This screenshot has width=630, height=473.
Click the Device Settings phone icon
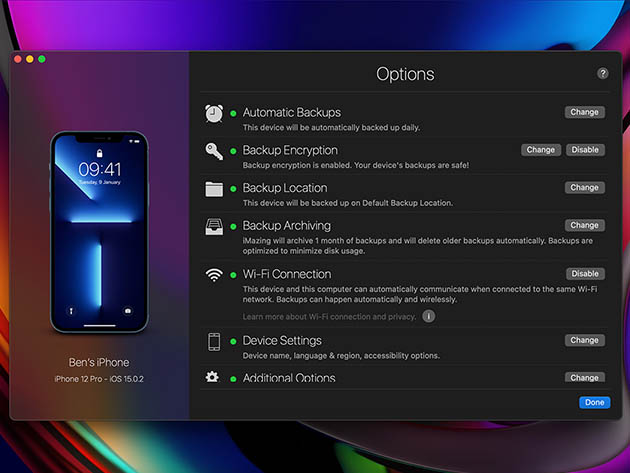click(x=214, y=342)
